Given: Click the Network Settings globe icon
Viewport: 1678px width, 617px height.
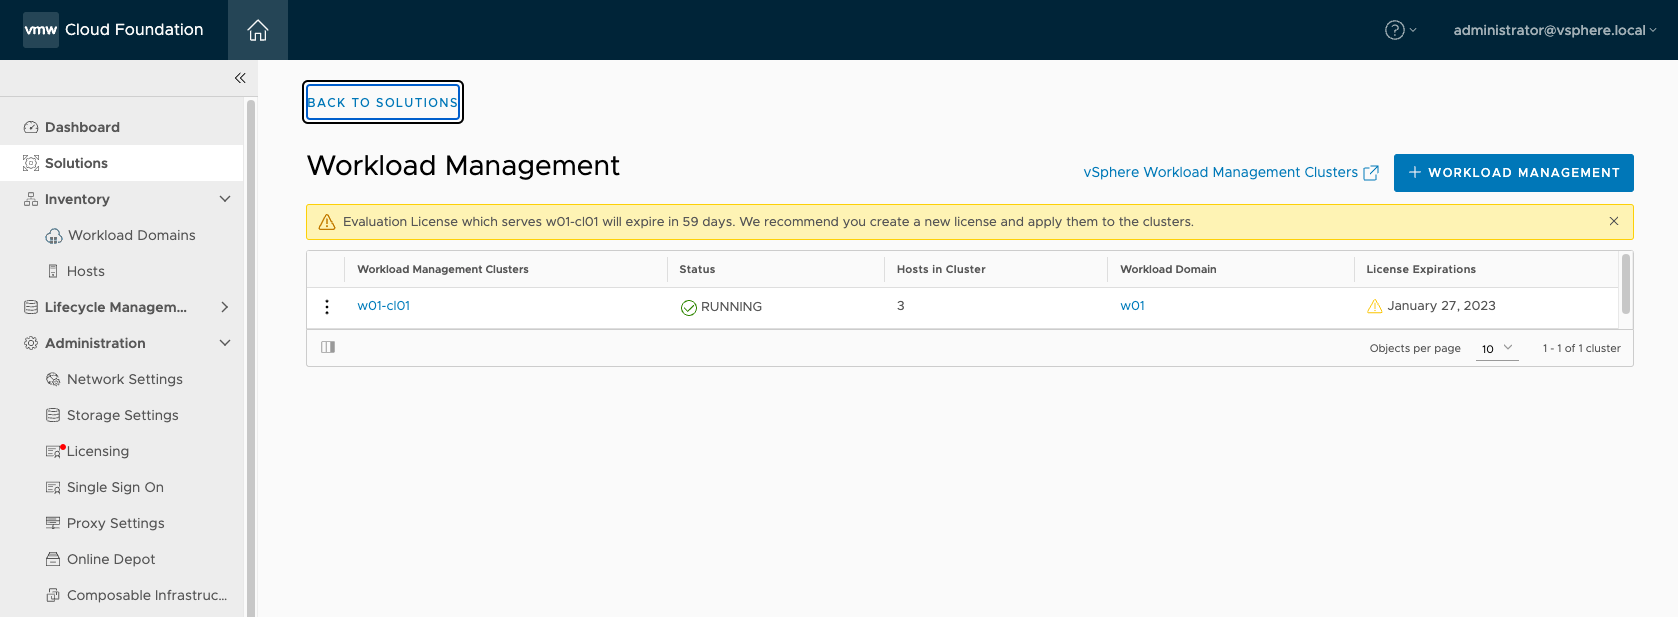Looking at the screenshot, I should pyautogui.click(x=53, y=379).
